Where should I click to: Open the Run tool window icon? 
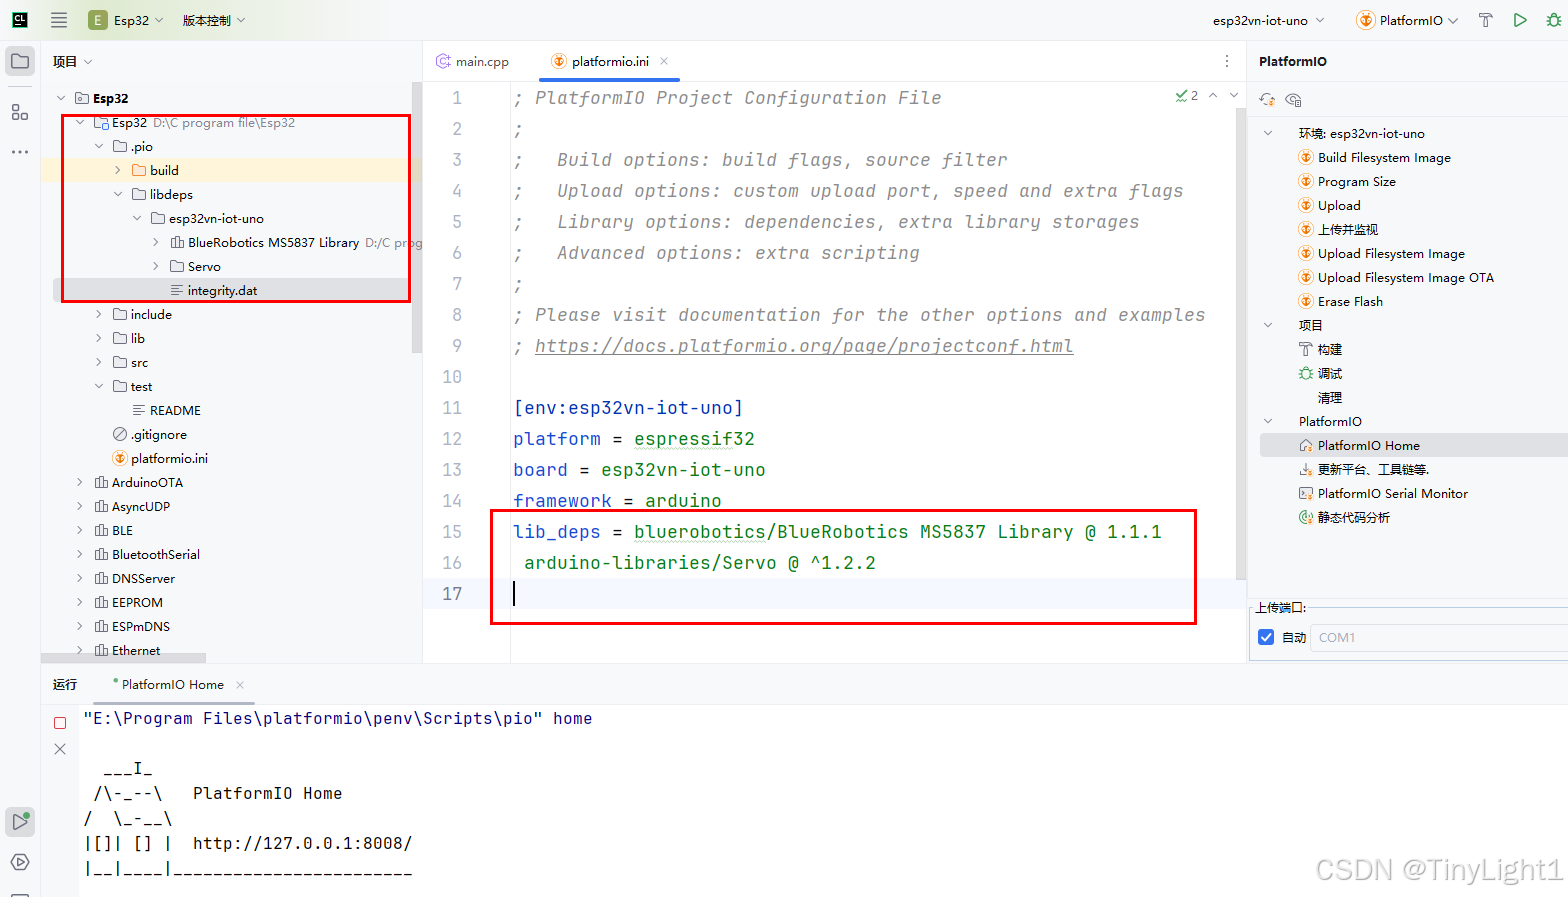(20, 822)
